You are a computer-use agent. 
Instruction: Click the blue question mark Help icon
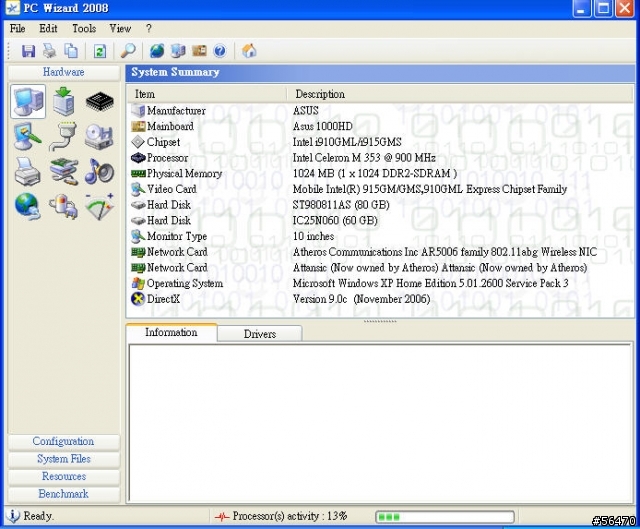(x=220, y=51)
